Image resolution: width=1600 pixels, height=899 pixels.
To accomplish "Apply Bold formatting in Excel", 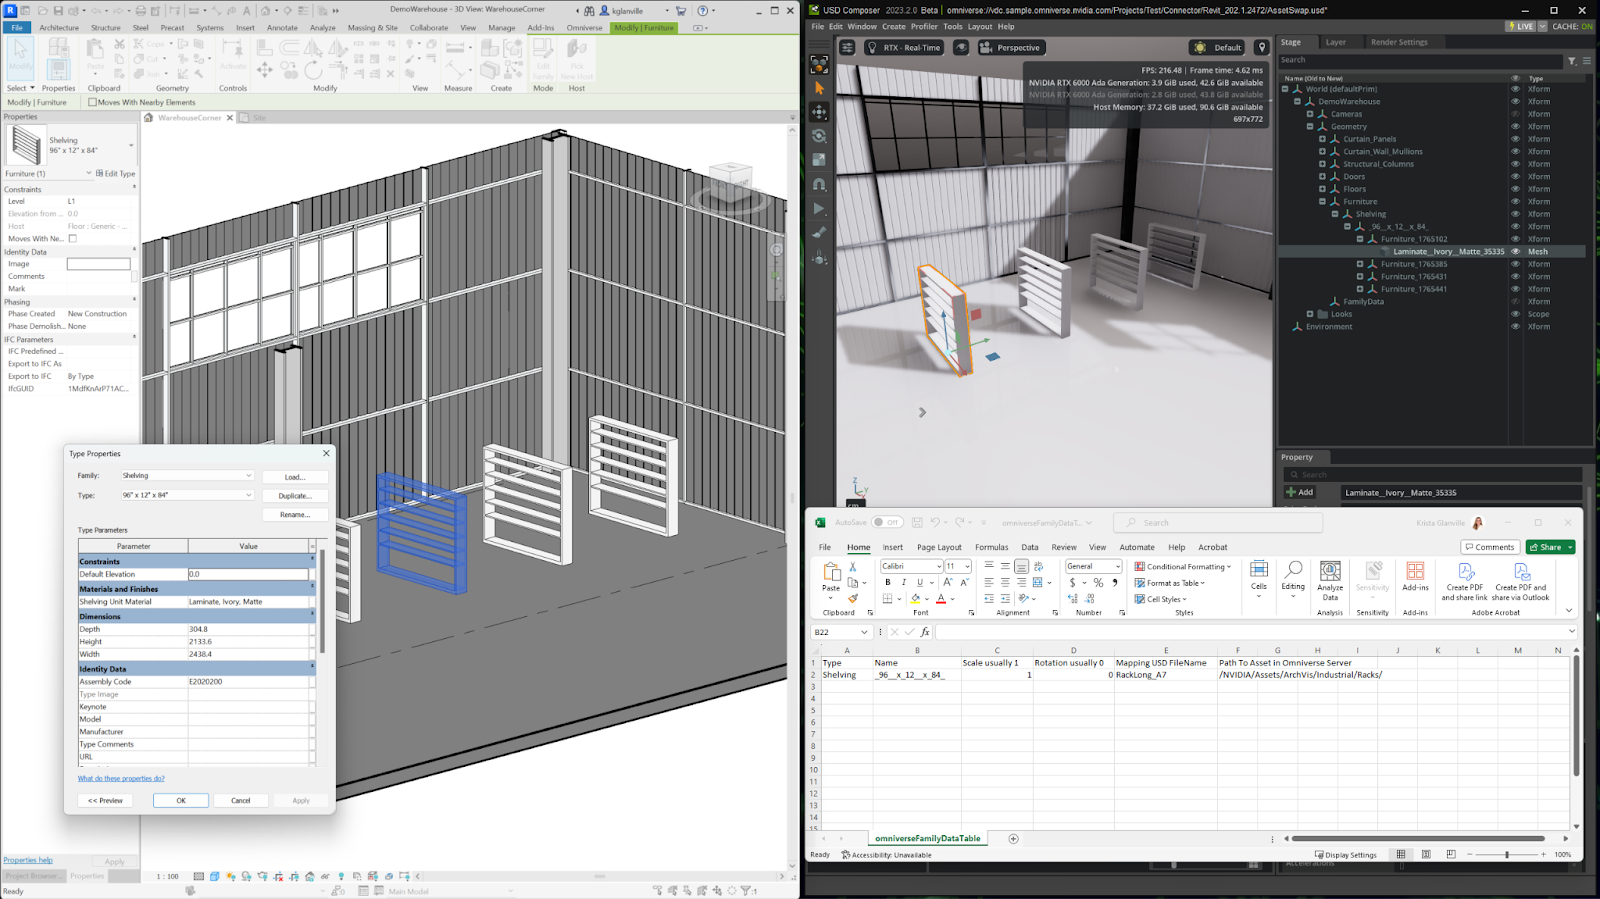I will [x=887, y=582].
